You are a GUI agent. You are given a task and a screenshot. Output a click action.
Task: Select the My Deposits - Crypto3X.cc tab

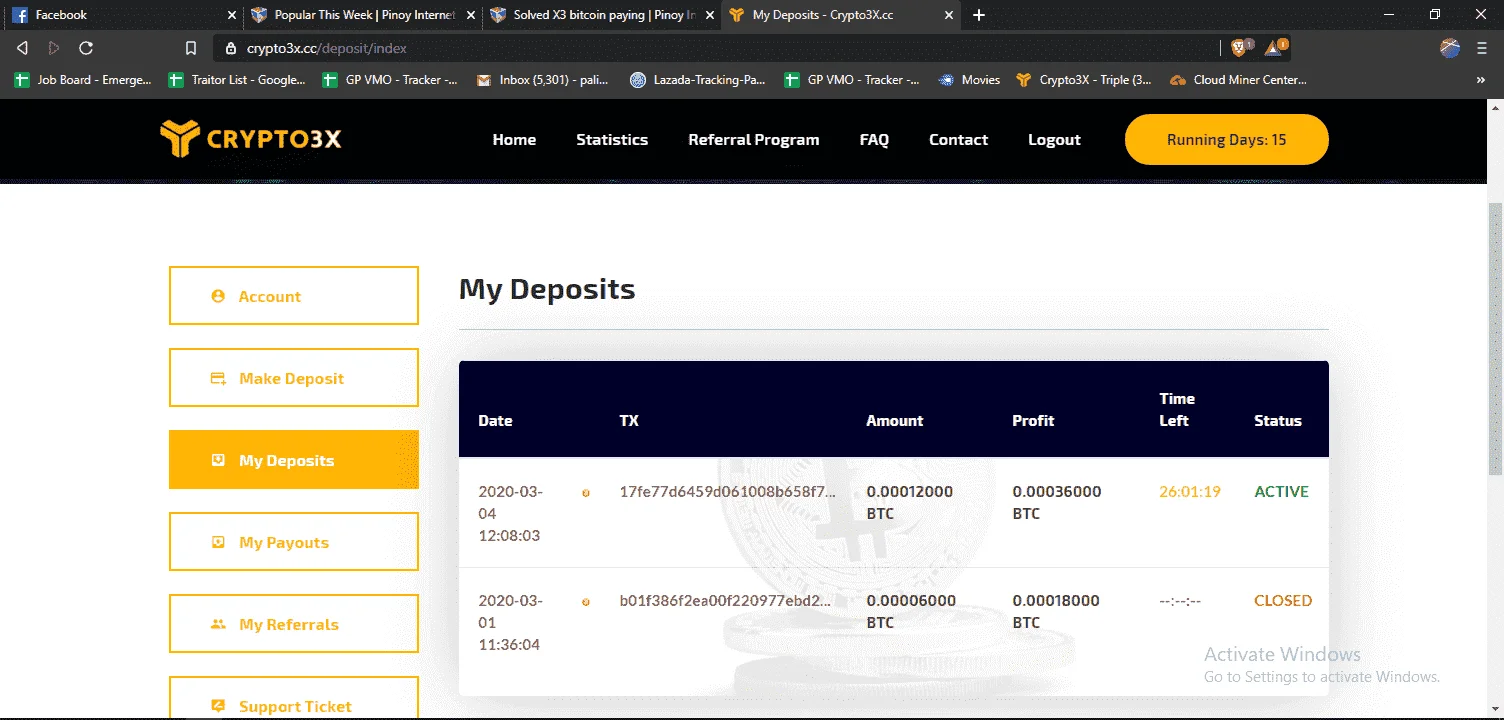pos(843,15)
